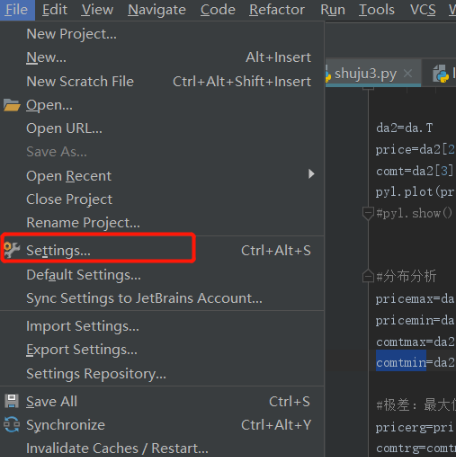The width and height of the screenshot is (458, 457).
Task: Click the line starting pricemin=da
Action: coord(415,320)
